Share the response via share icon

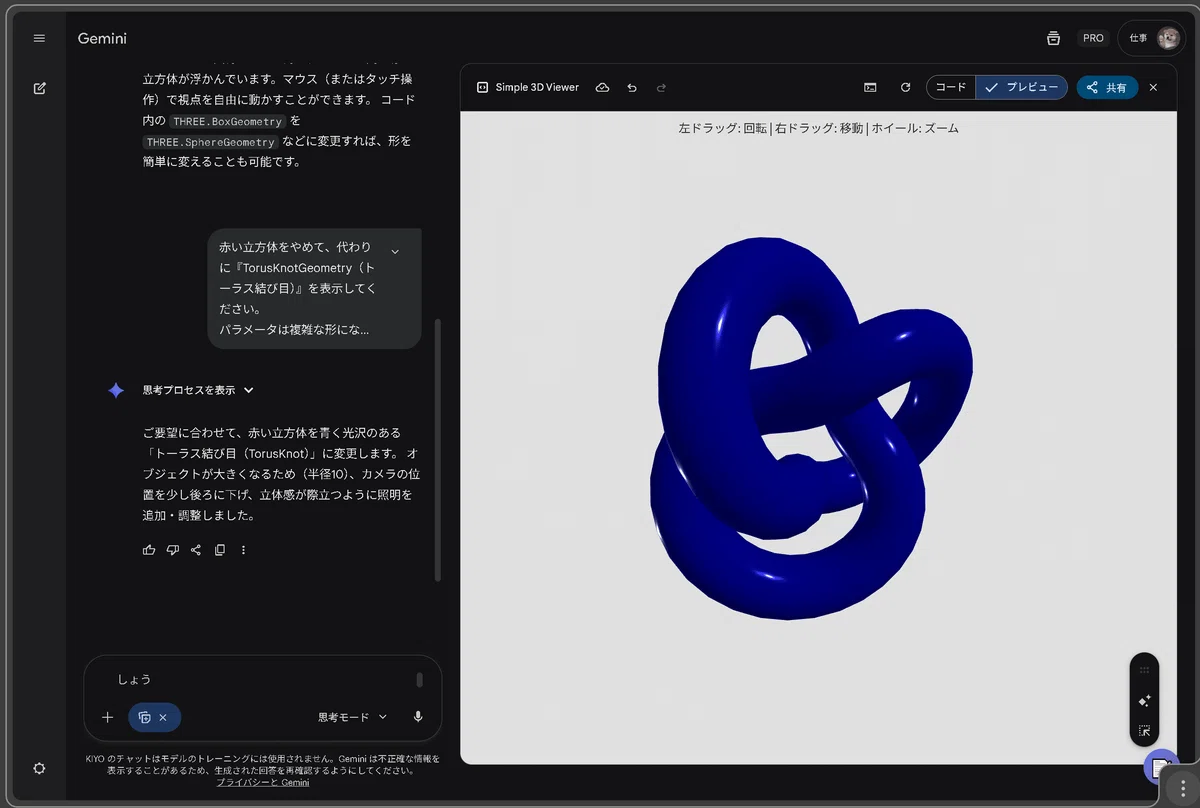196,550
